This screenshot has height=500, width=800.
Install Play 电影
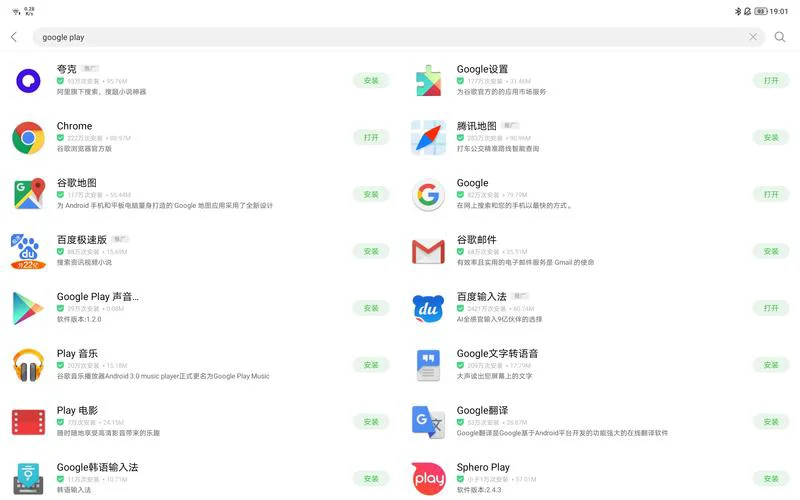371,422
